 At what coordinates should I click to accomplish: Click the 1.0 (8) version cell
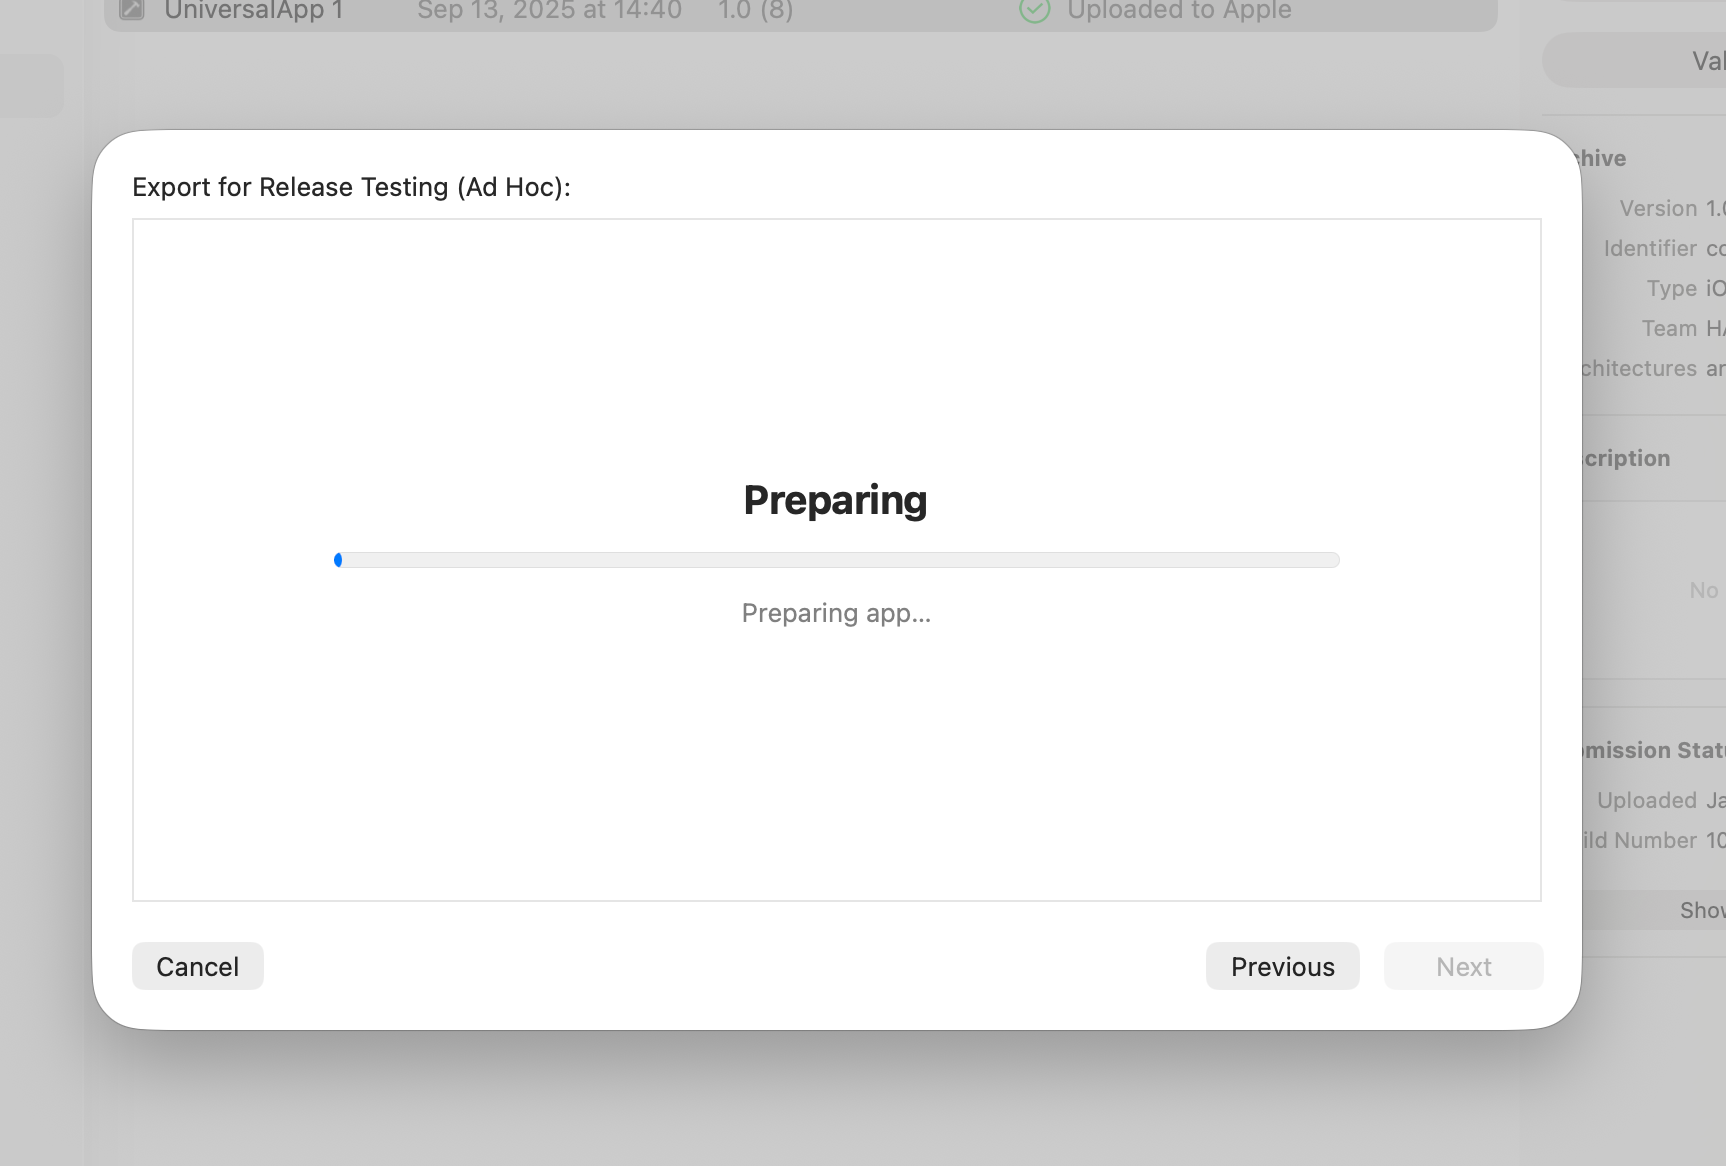[755, 10]
